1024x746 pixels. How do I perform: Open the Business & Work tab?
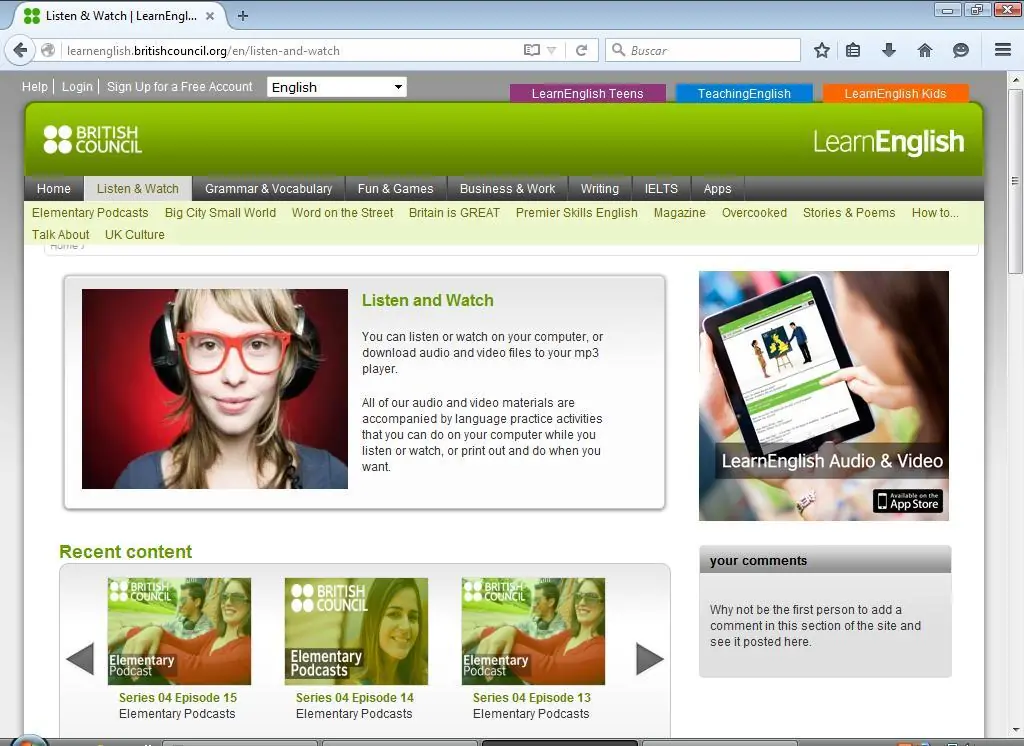click(x=507, y=189)
